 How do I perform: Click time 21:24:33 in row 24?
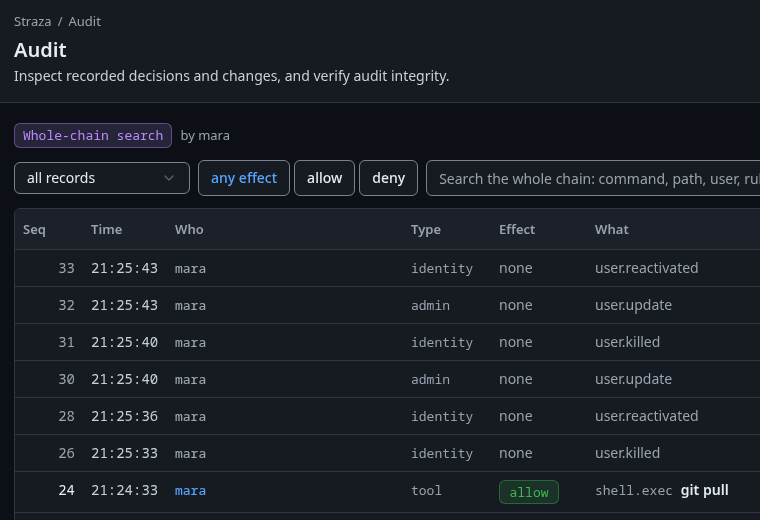124,490
